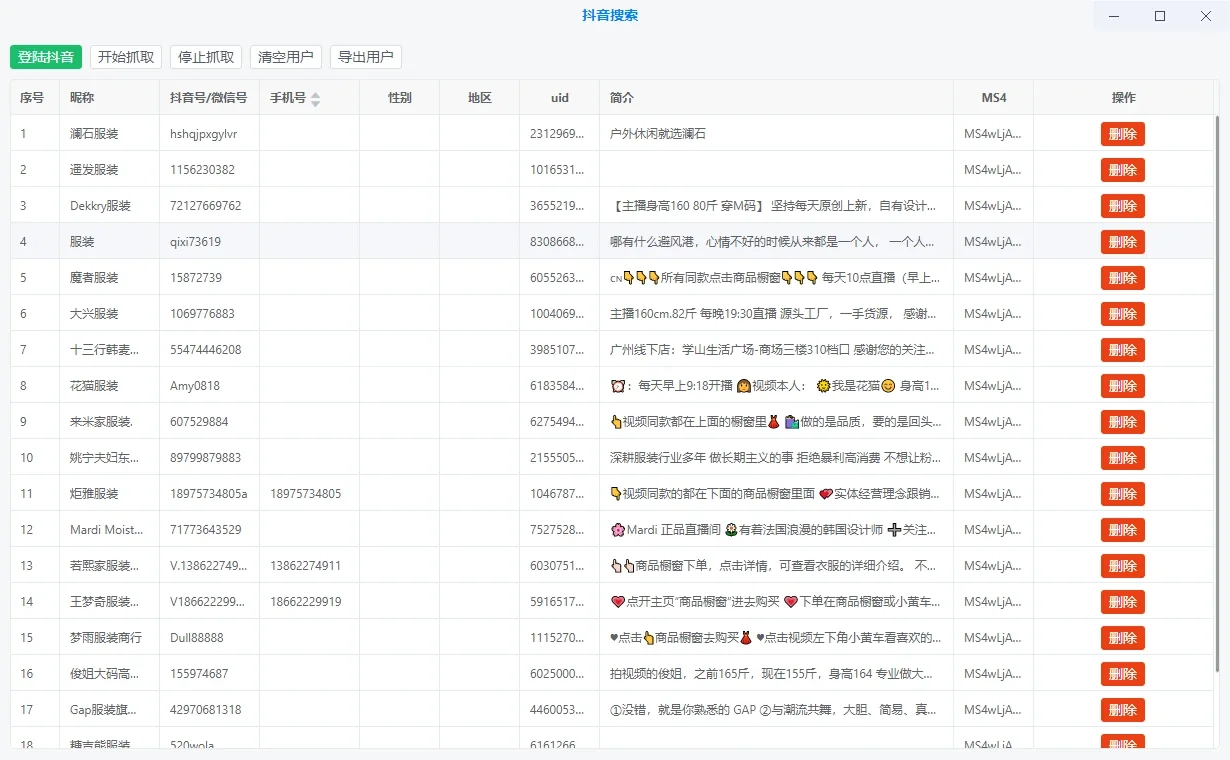
Task: Select the 1156230382 ID cell
Action: (209, 170)
